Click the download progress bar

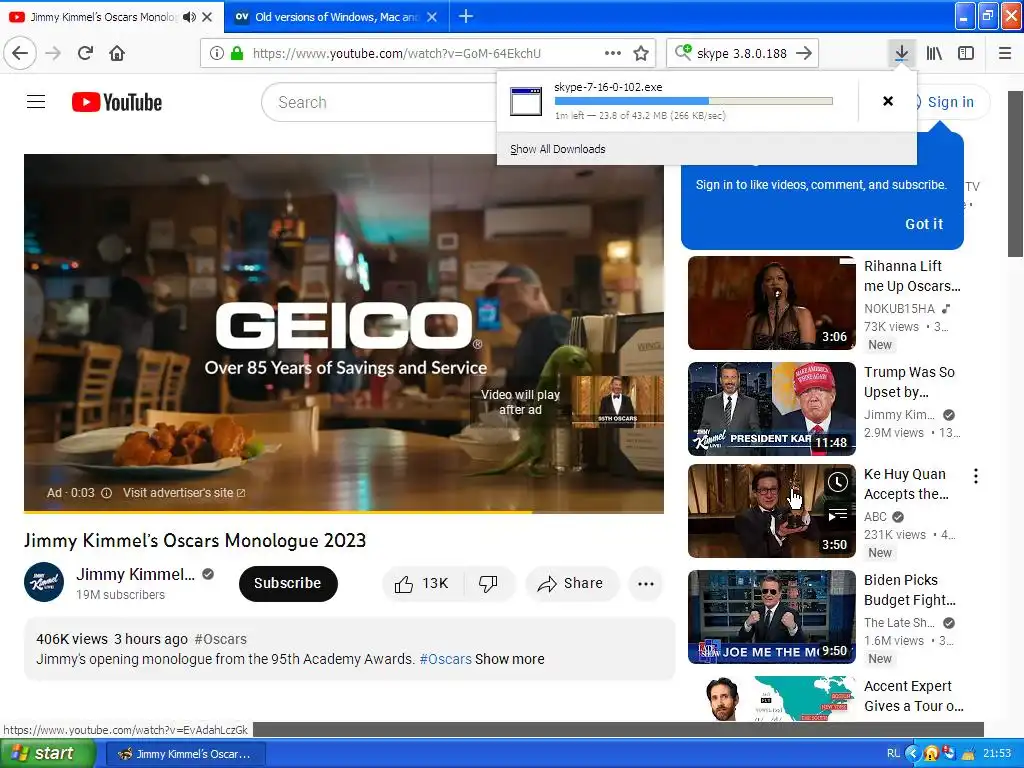click(x=694, y=101)
